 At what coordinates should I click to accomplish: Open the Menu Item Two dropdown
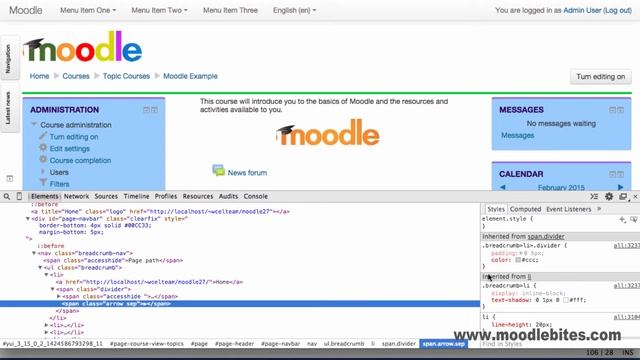pyautogui.click(x=159, y=10)
